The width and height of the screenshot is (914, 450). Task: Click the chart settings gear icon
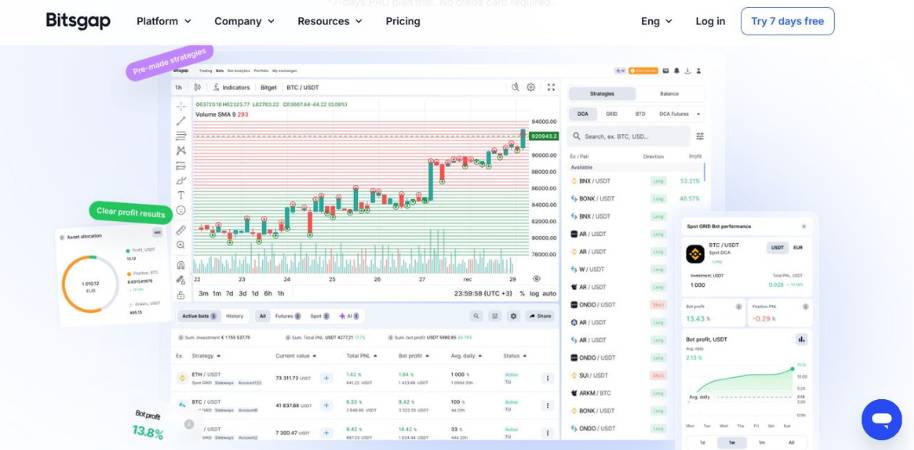531,87
